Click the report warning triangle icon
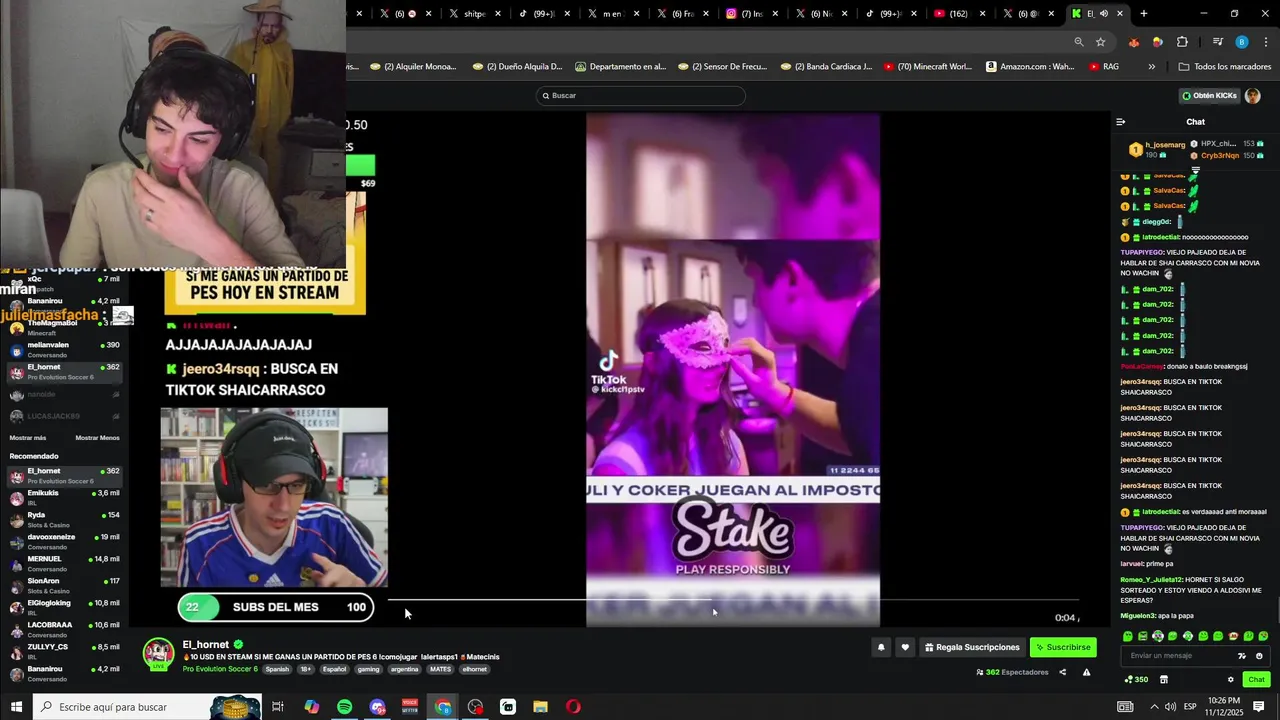Screen dimensions: 1280x720 [1086, 672]
